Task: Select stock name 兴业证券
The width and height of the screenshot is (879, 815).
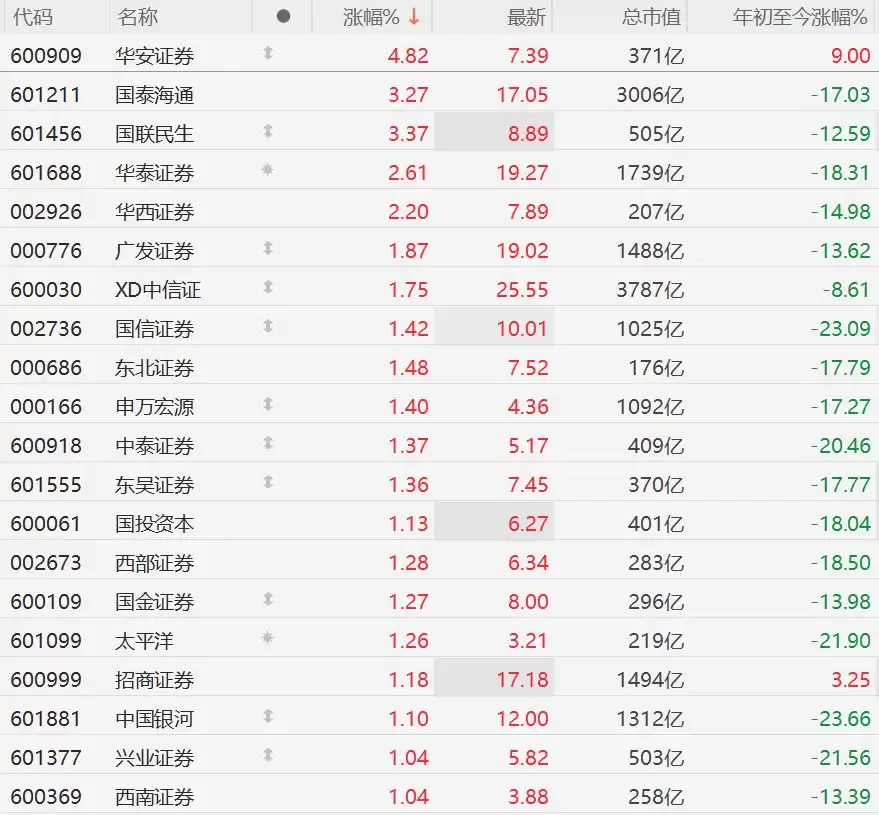Action: click(x=154, y=757)
